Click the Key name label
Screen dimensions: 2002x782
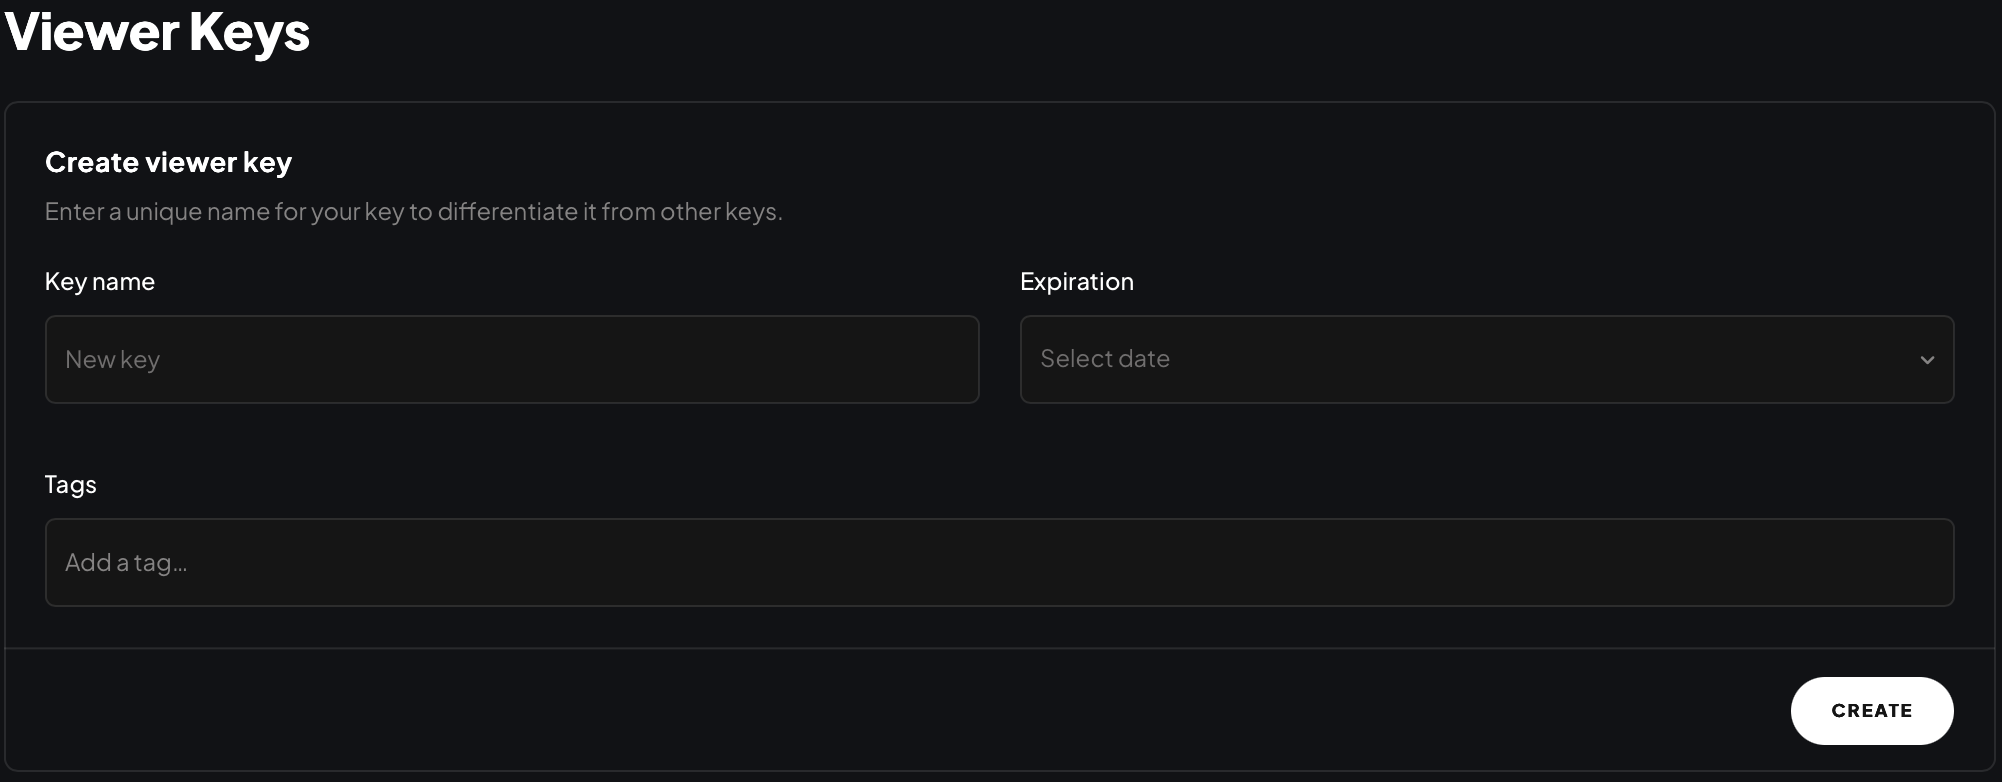click(99, 281)
